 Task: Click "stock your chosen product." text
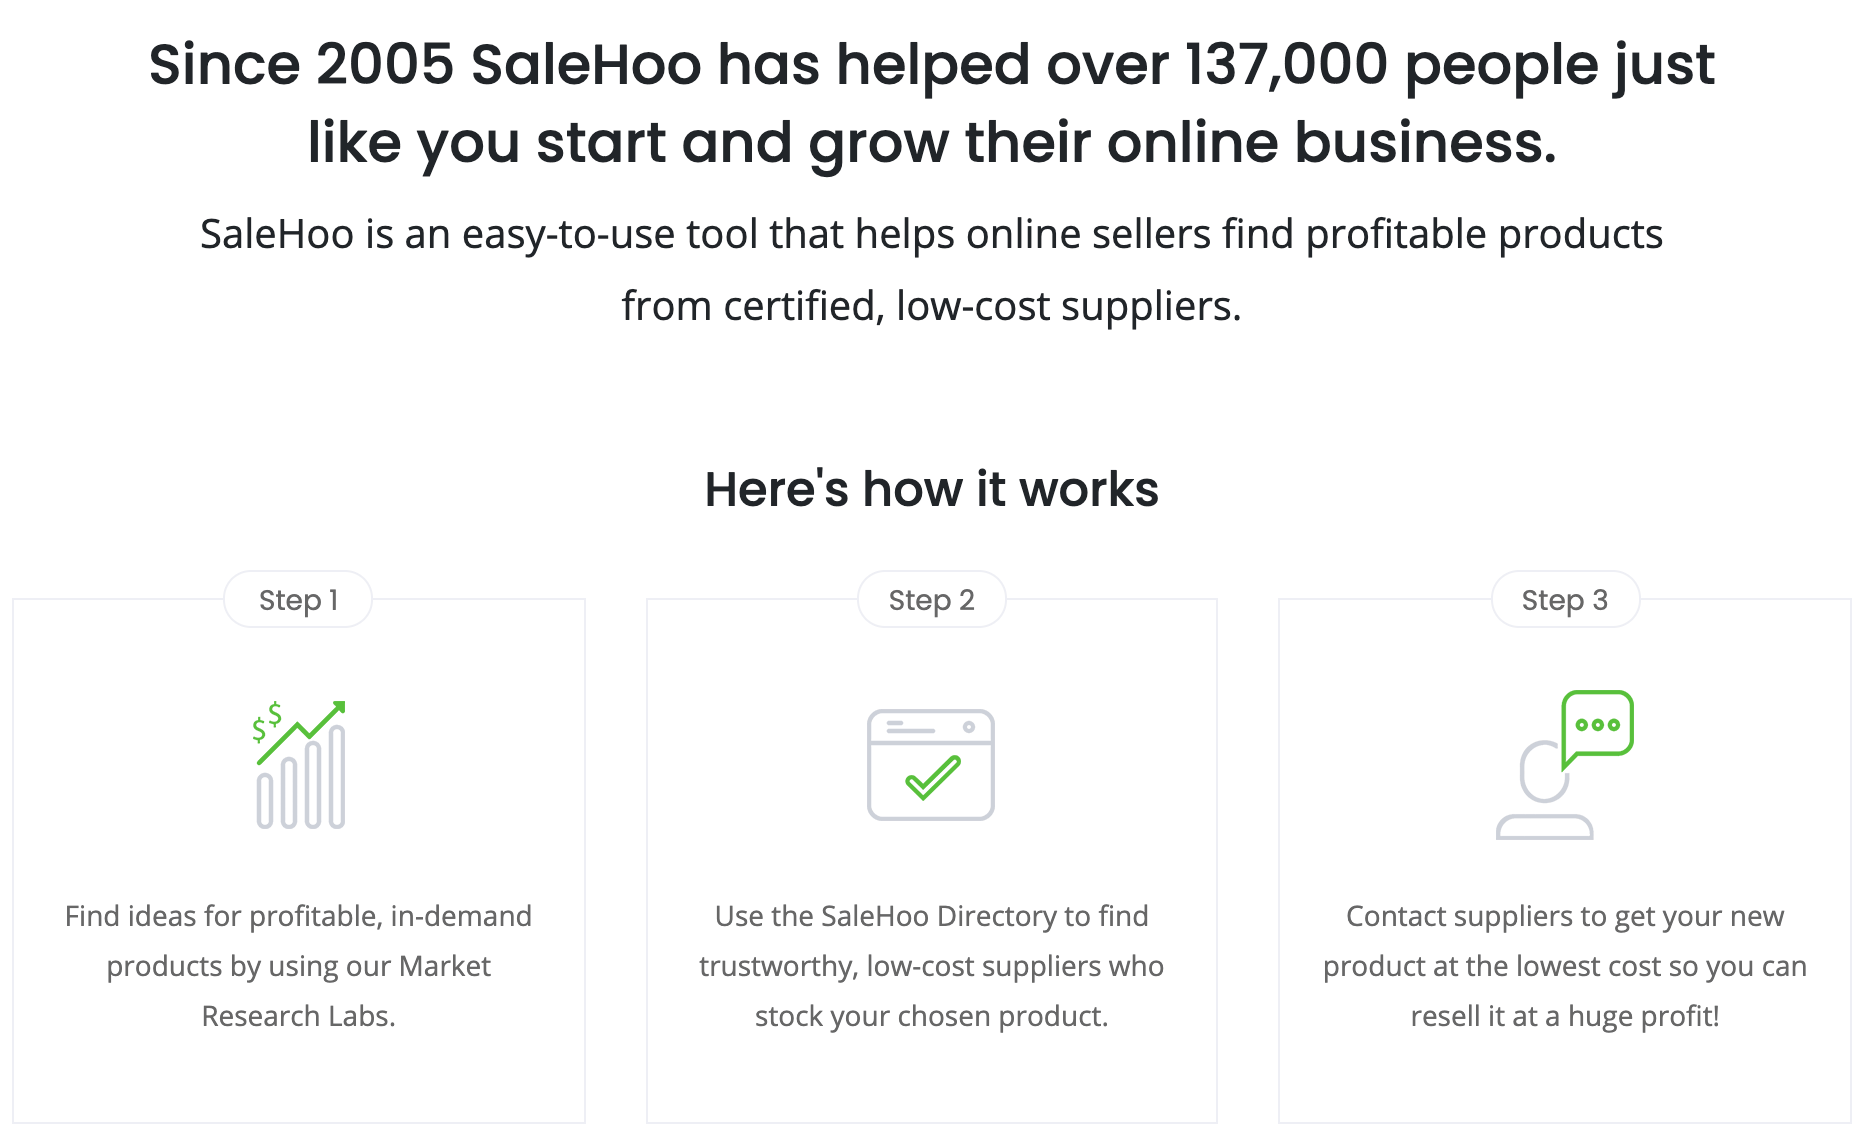931,1016
